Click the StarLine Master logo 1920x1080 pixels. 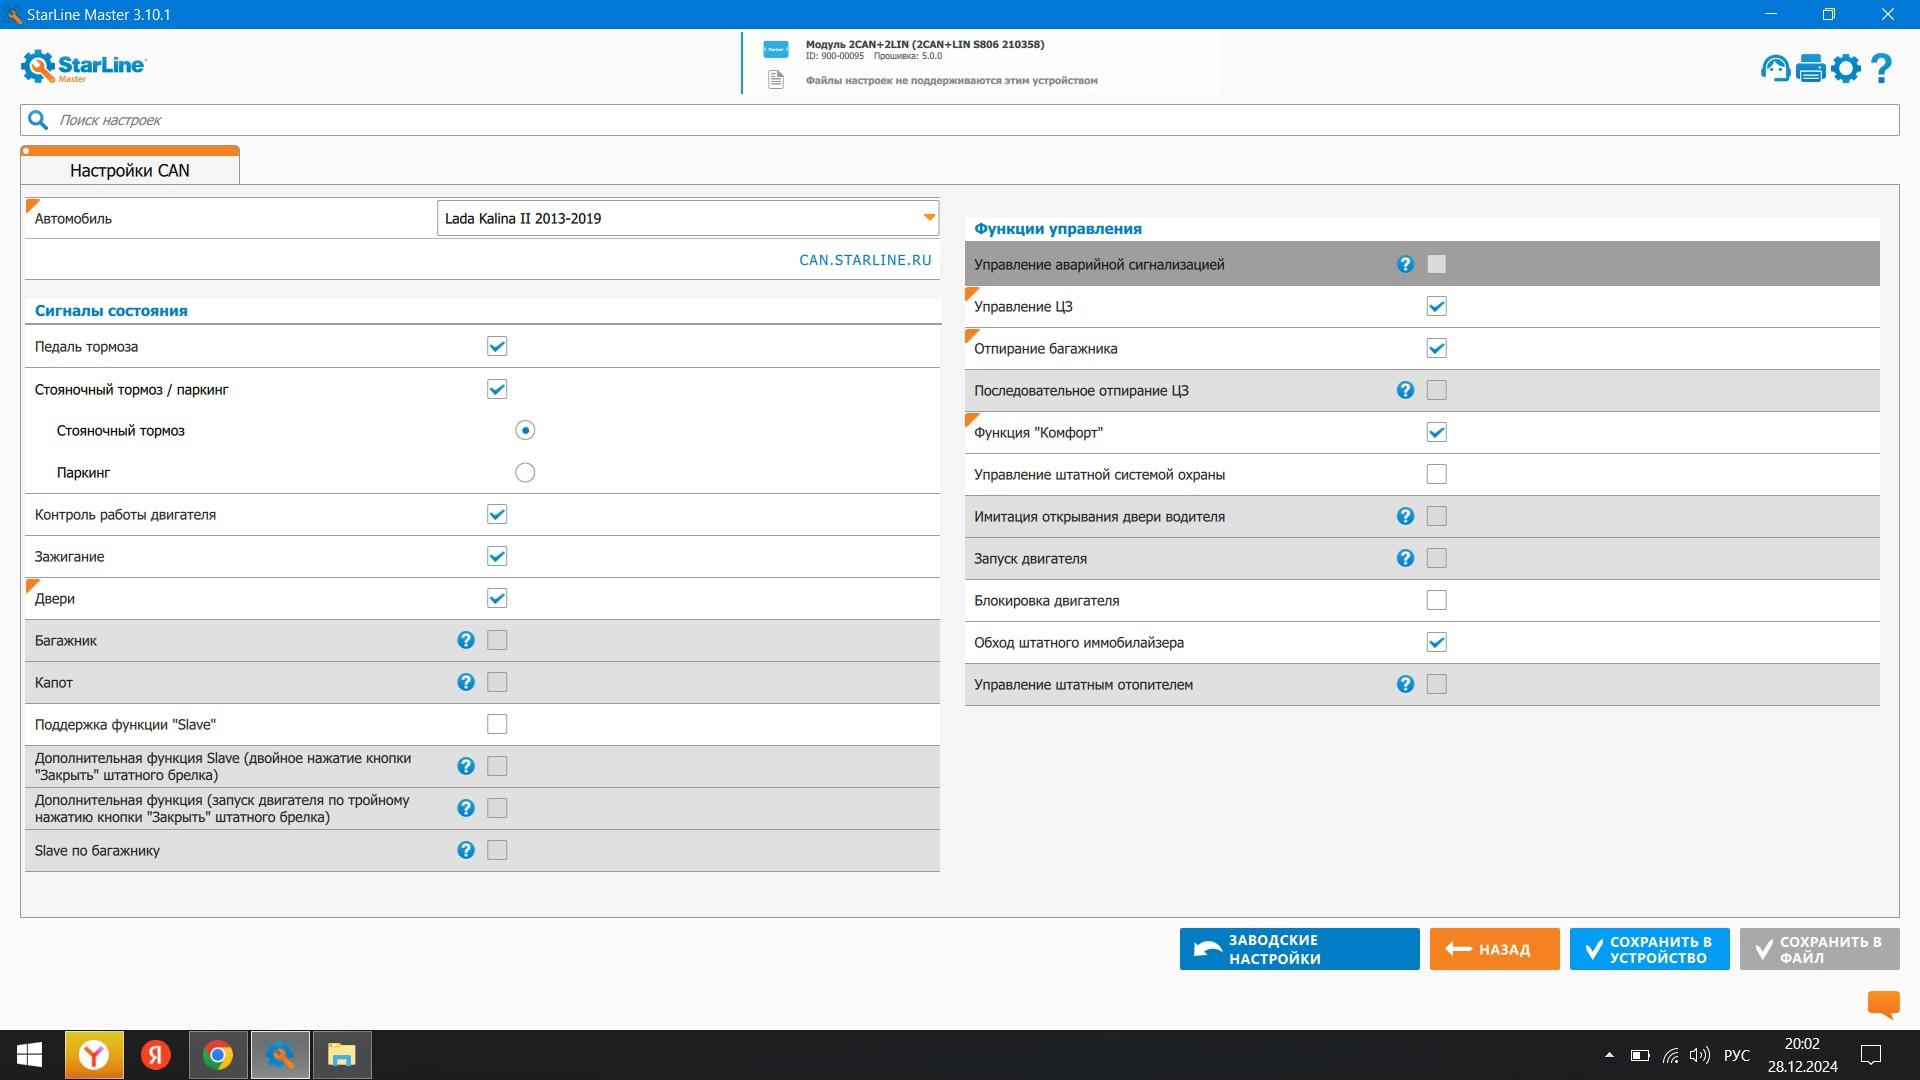[83, 67]
